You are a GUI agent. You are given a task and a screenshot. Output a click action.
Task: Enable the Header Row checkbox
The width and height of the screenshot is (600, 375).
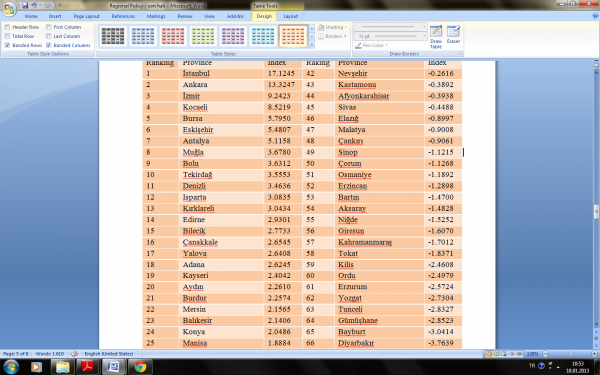click(x=7, y=27)
